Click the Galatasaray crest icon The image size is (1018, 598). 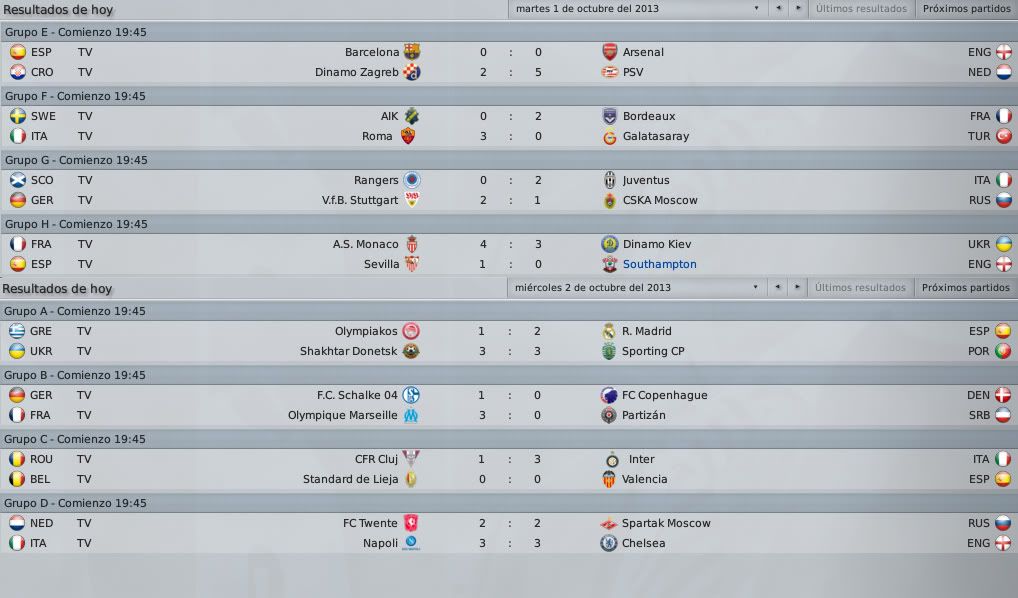610,136
